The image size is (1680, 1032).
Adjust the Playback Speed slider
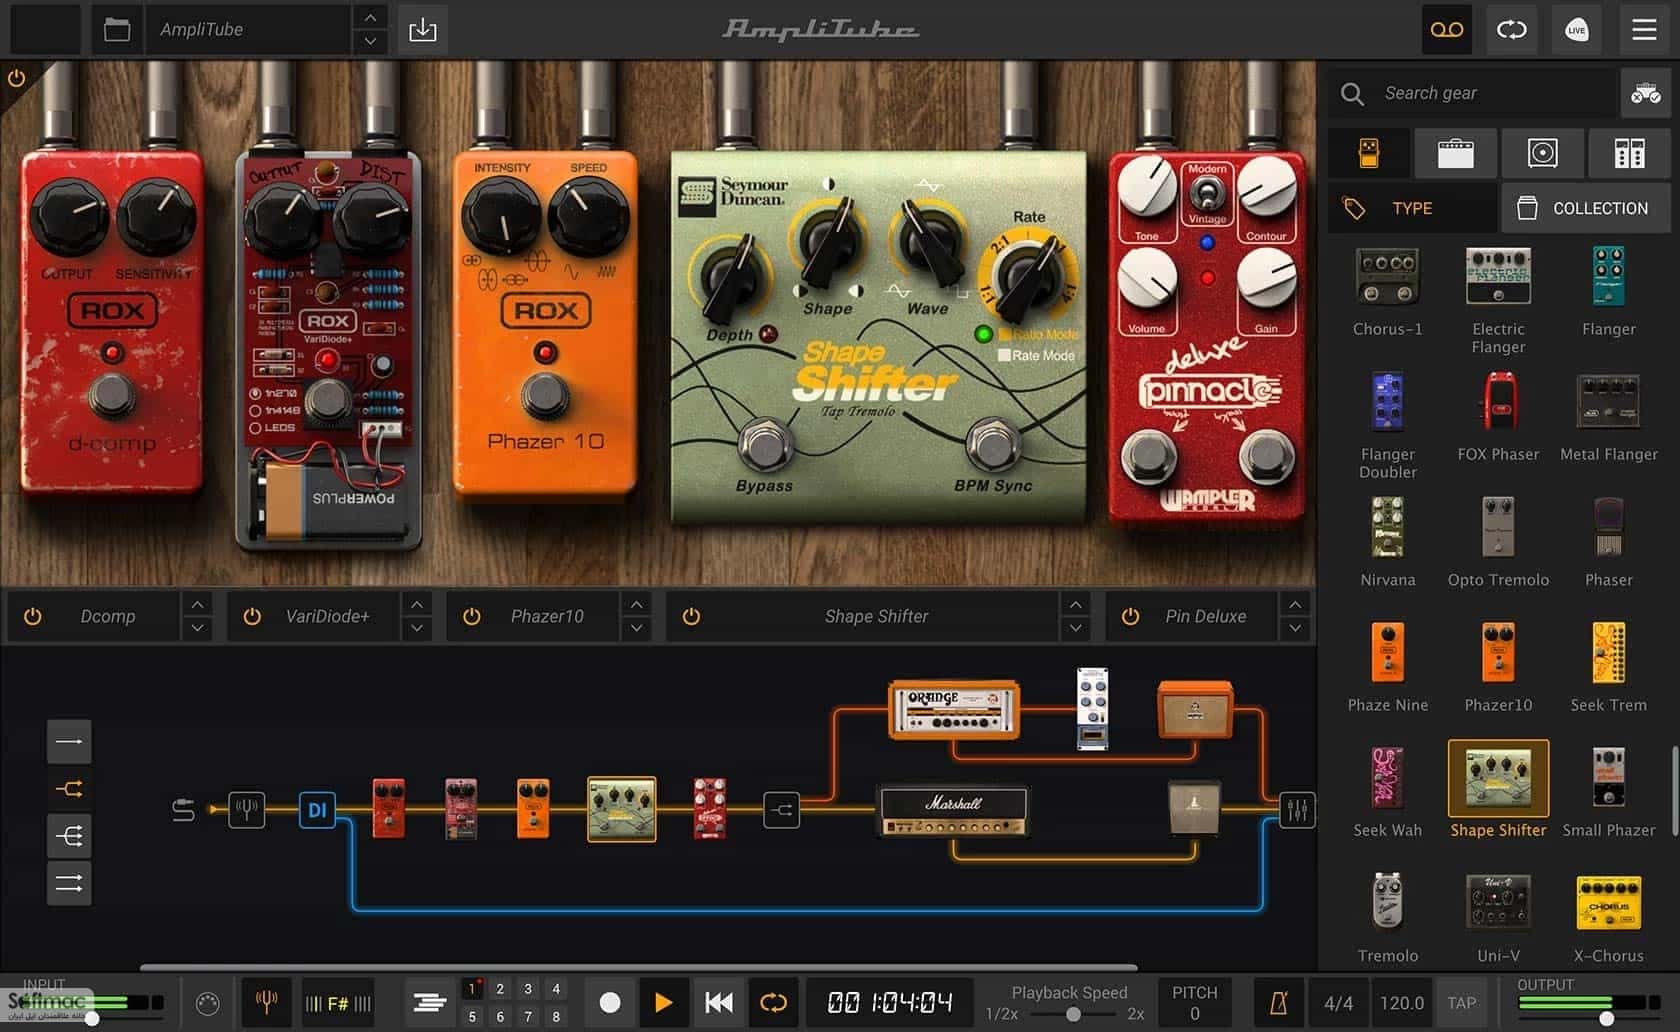pyautogui.click(x=1073, y=1014)
